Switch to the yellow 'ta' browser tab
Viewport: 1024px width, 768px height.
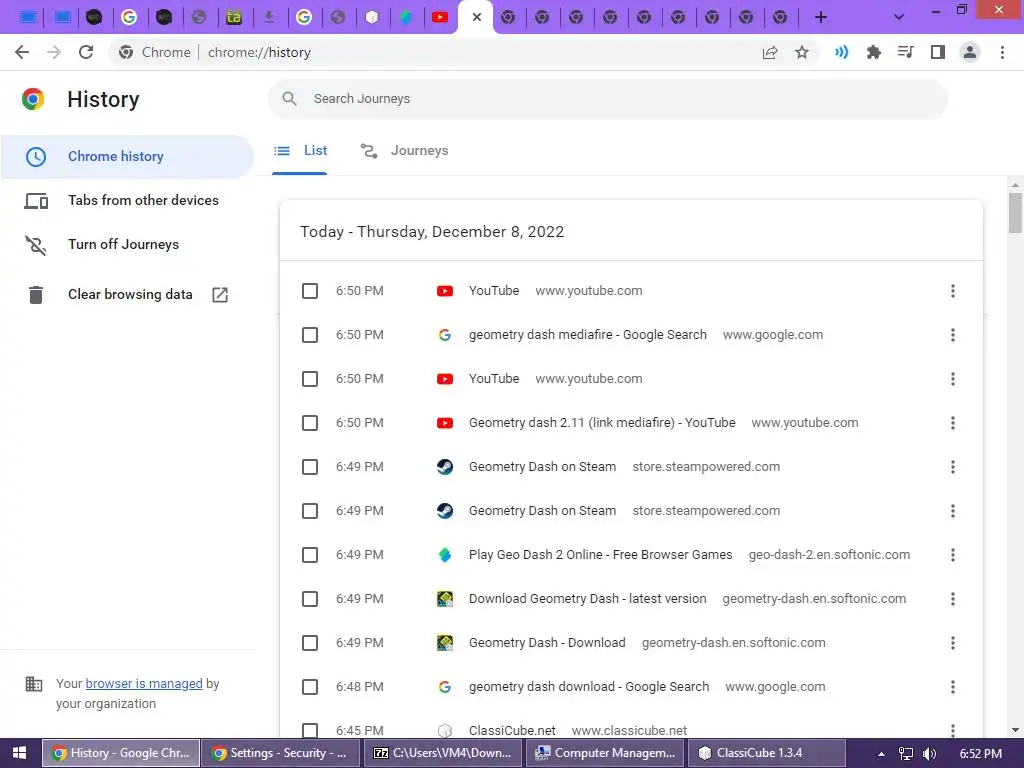coord(234,18)
